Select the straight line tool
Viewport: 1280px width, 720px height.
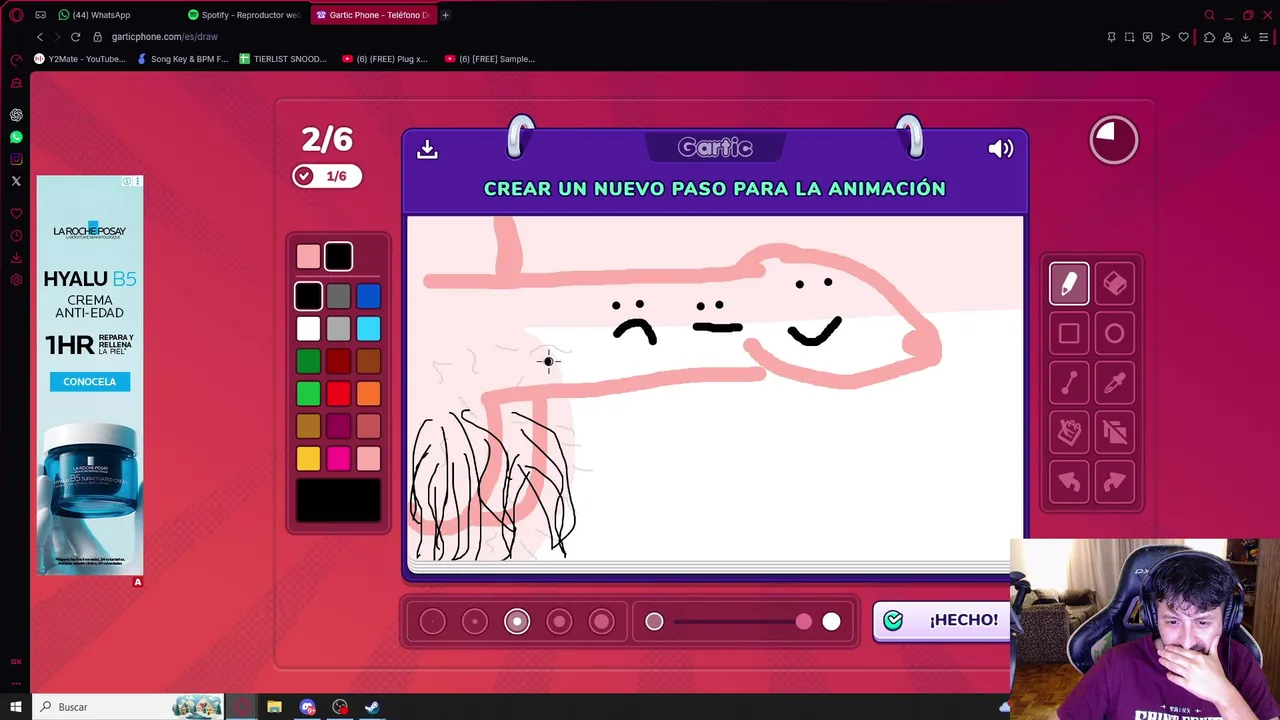click(1069, 383)
